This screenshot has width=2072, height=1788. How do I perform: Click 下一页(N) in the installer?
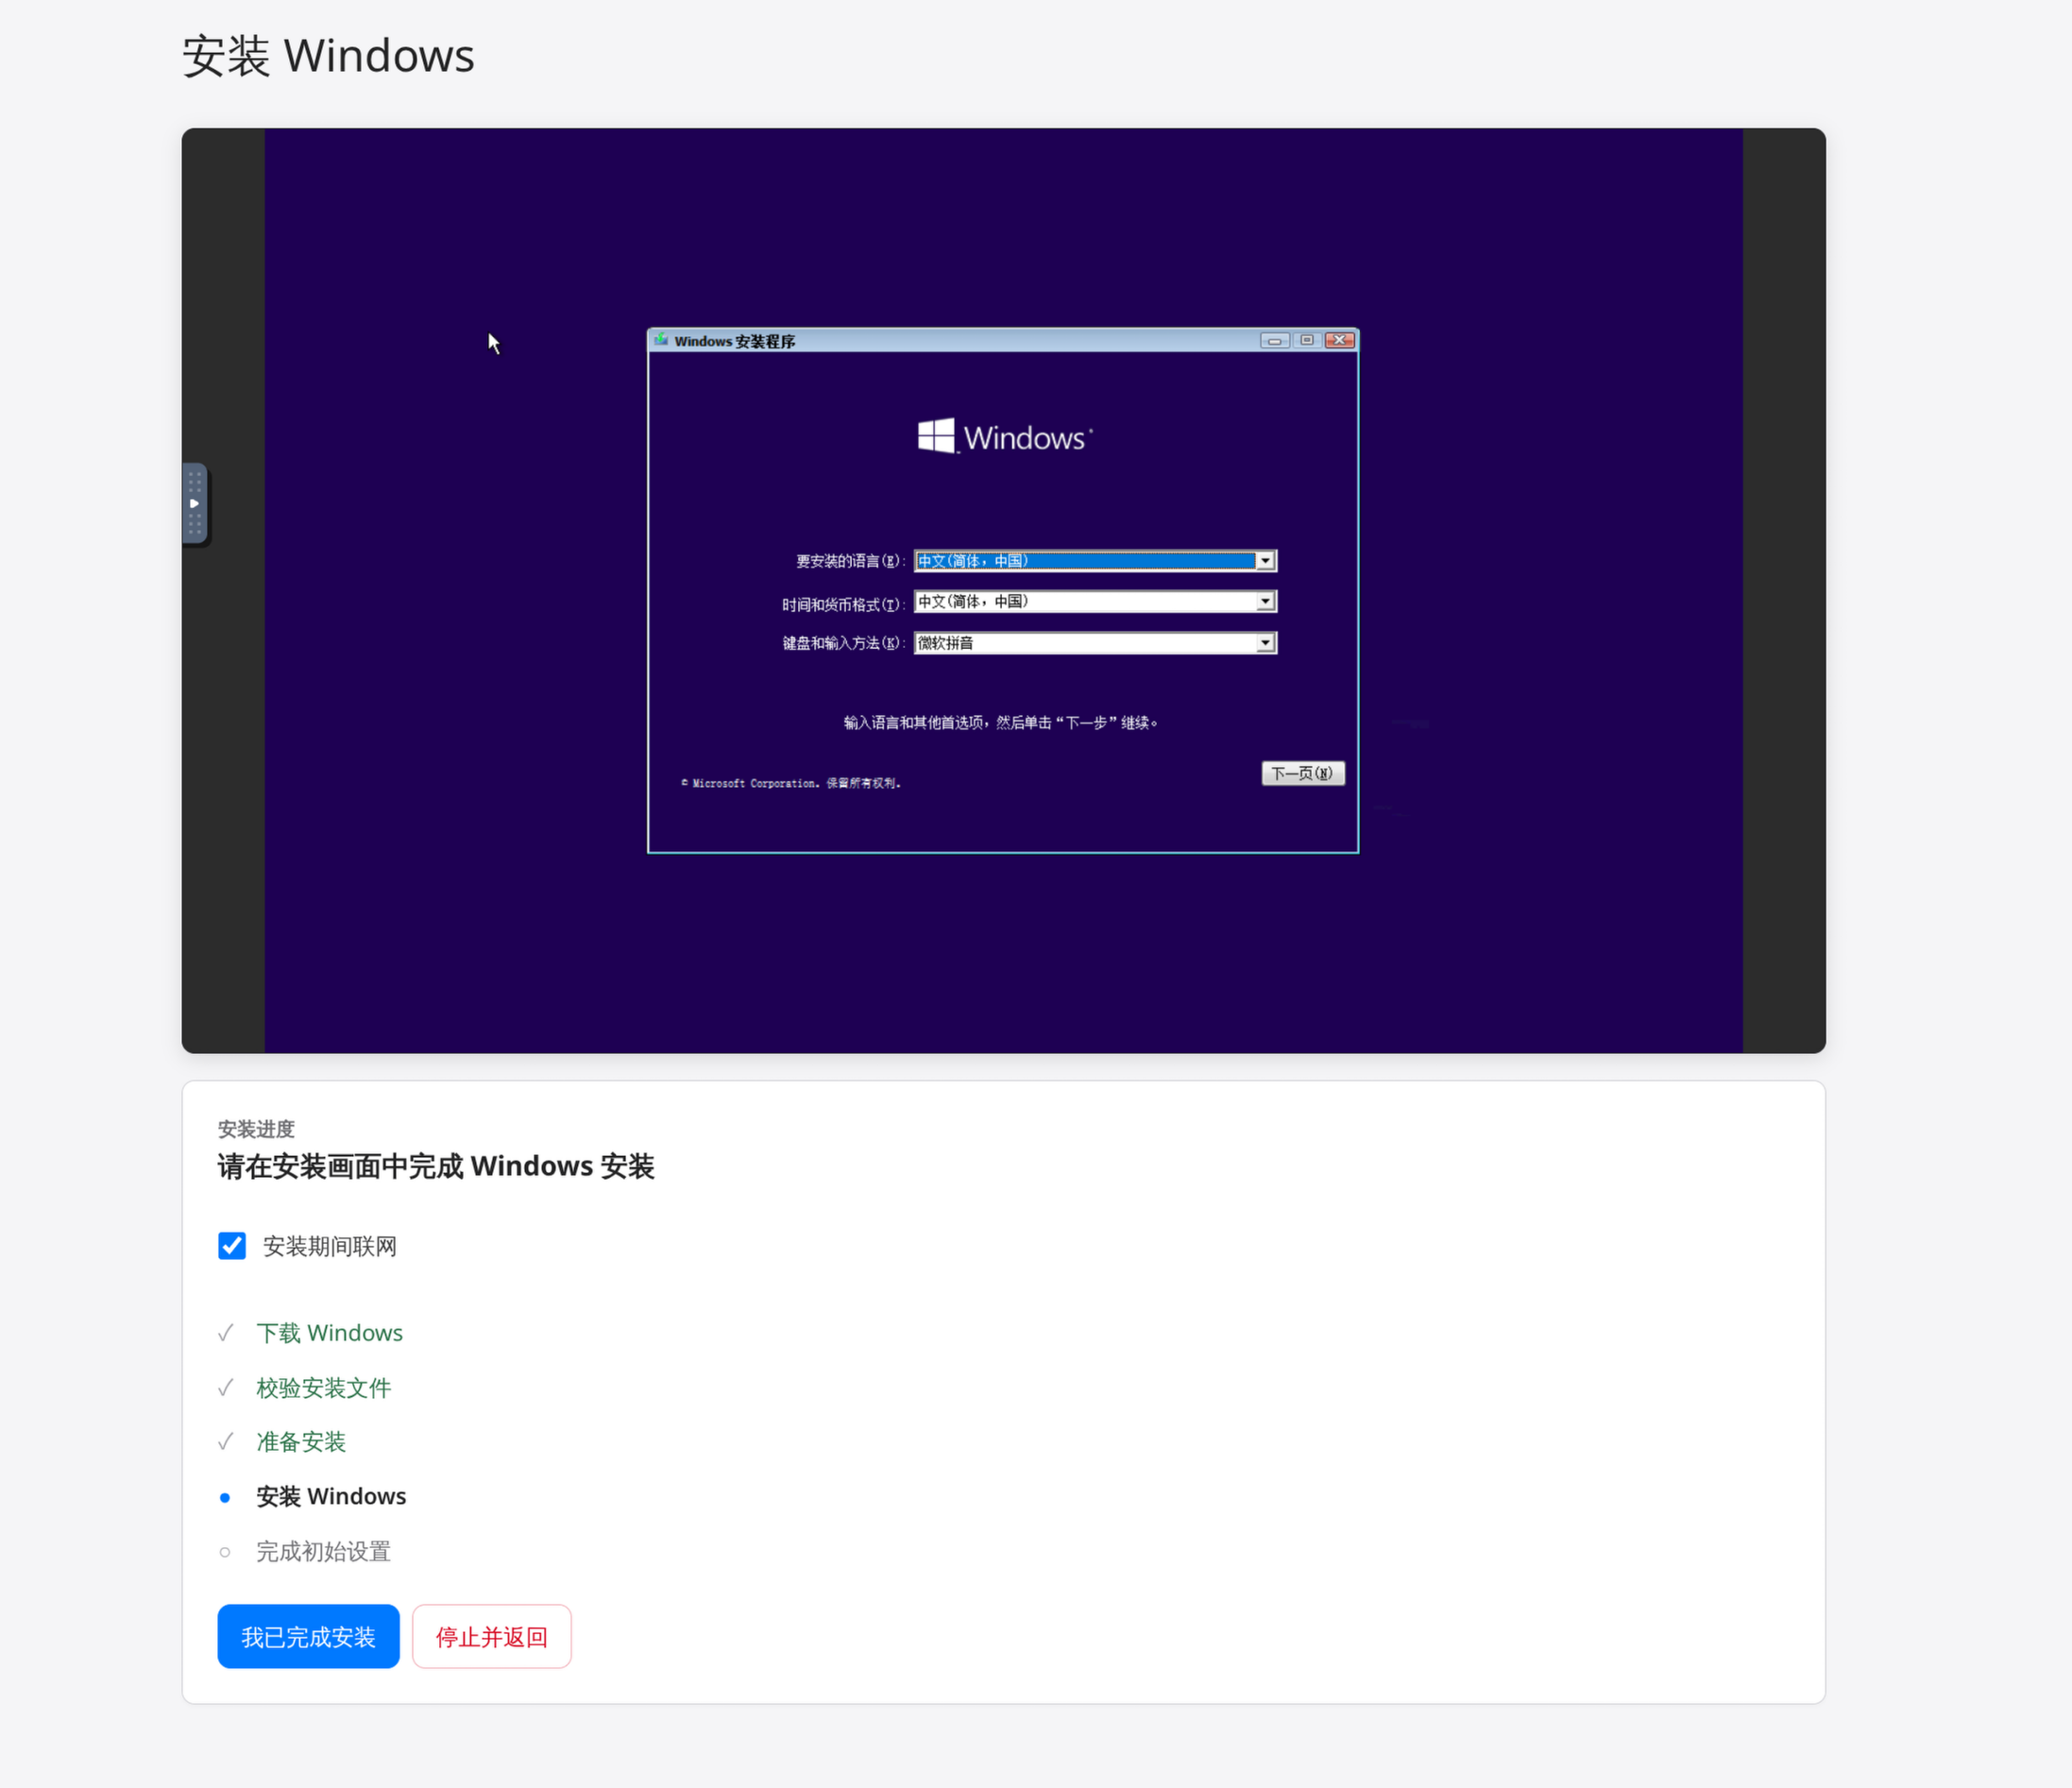click(1303, 774)
